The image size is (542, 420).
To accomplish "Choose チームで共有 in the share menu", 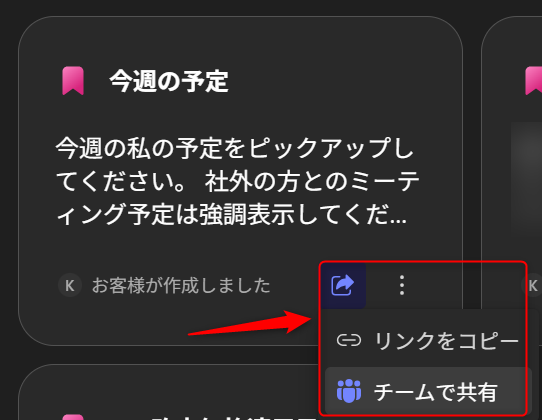I will 426,391.
